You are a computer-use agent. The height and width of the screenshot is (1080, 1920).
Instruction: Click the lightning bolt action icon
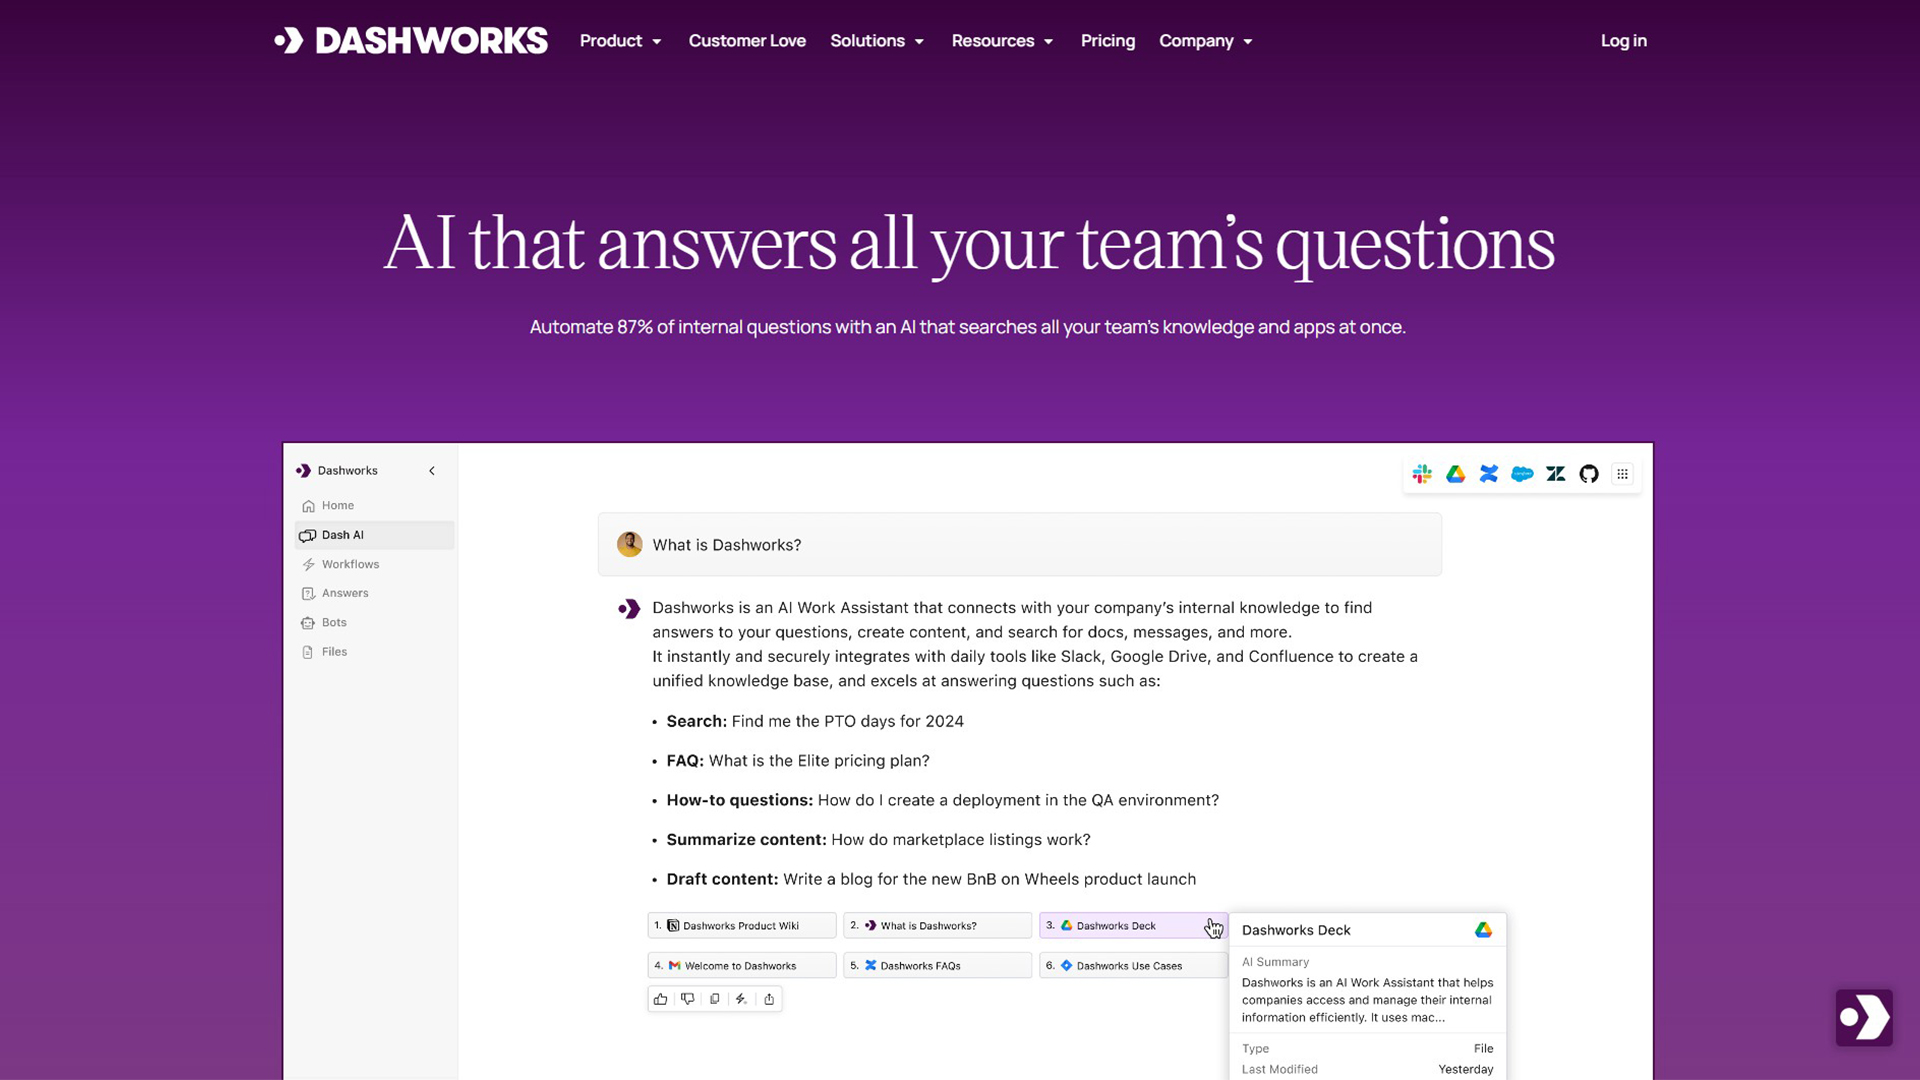pos(741,999)
